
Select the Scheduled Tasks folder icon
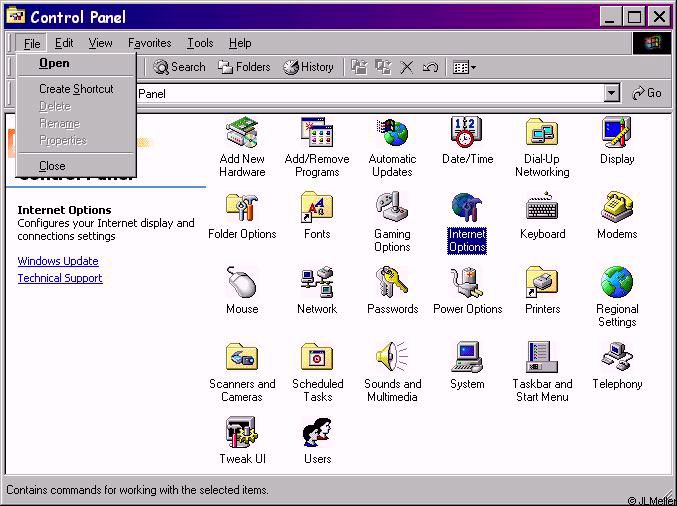(x=317, y=357)
